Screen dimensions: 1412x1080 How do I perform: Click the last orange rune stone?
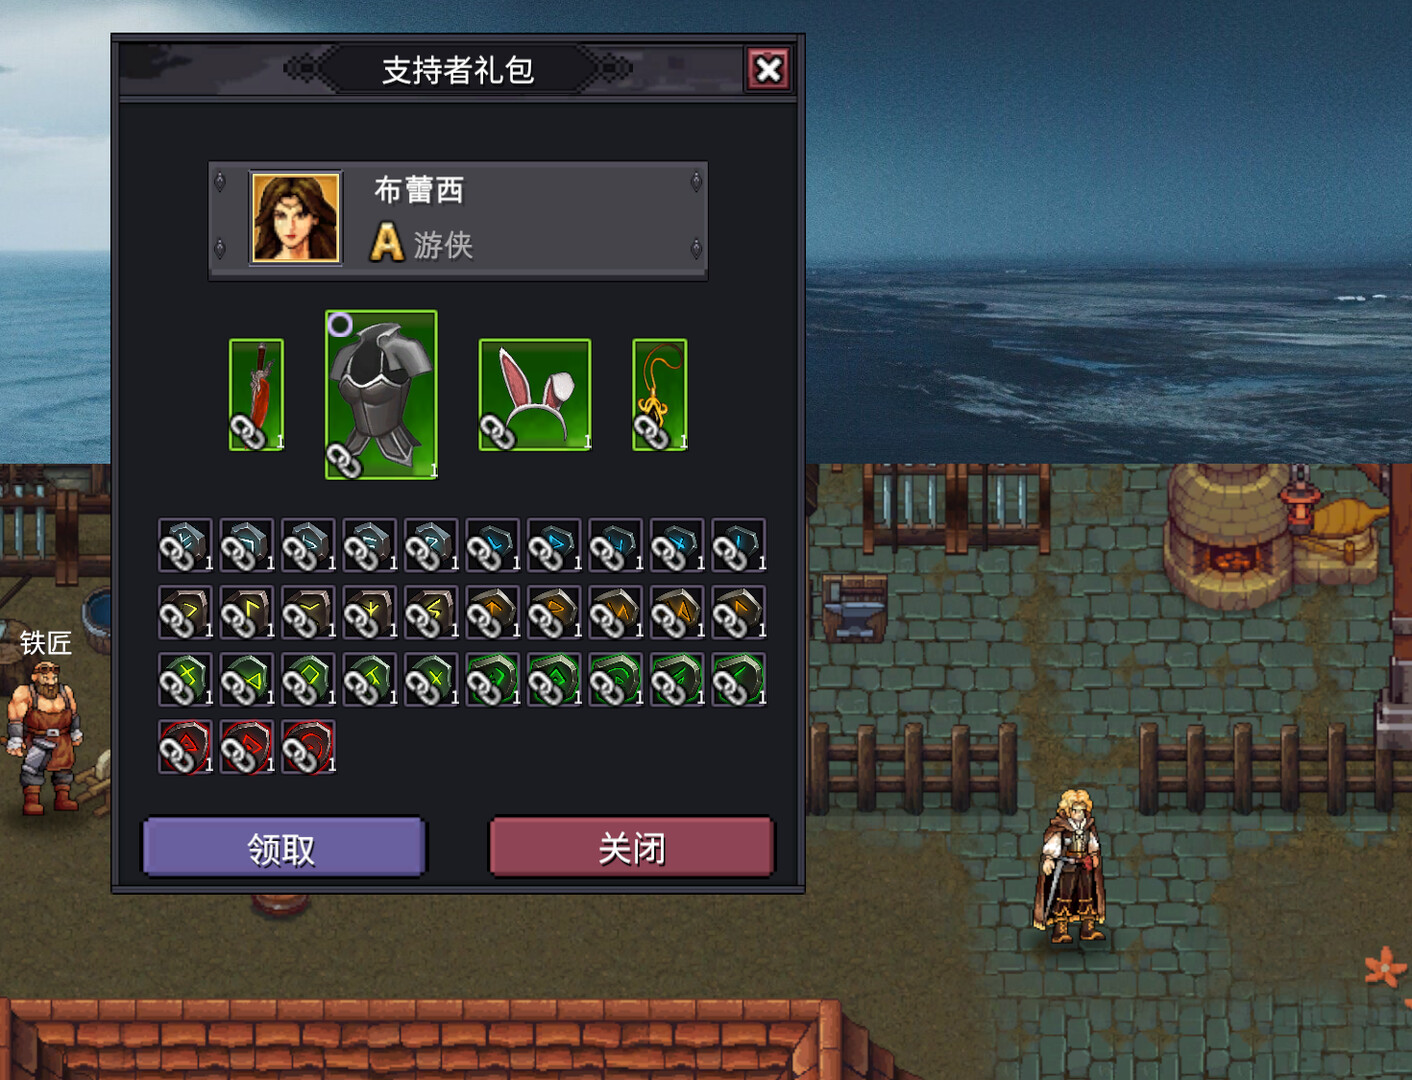(x=739, y=612)
